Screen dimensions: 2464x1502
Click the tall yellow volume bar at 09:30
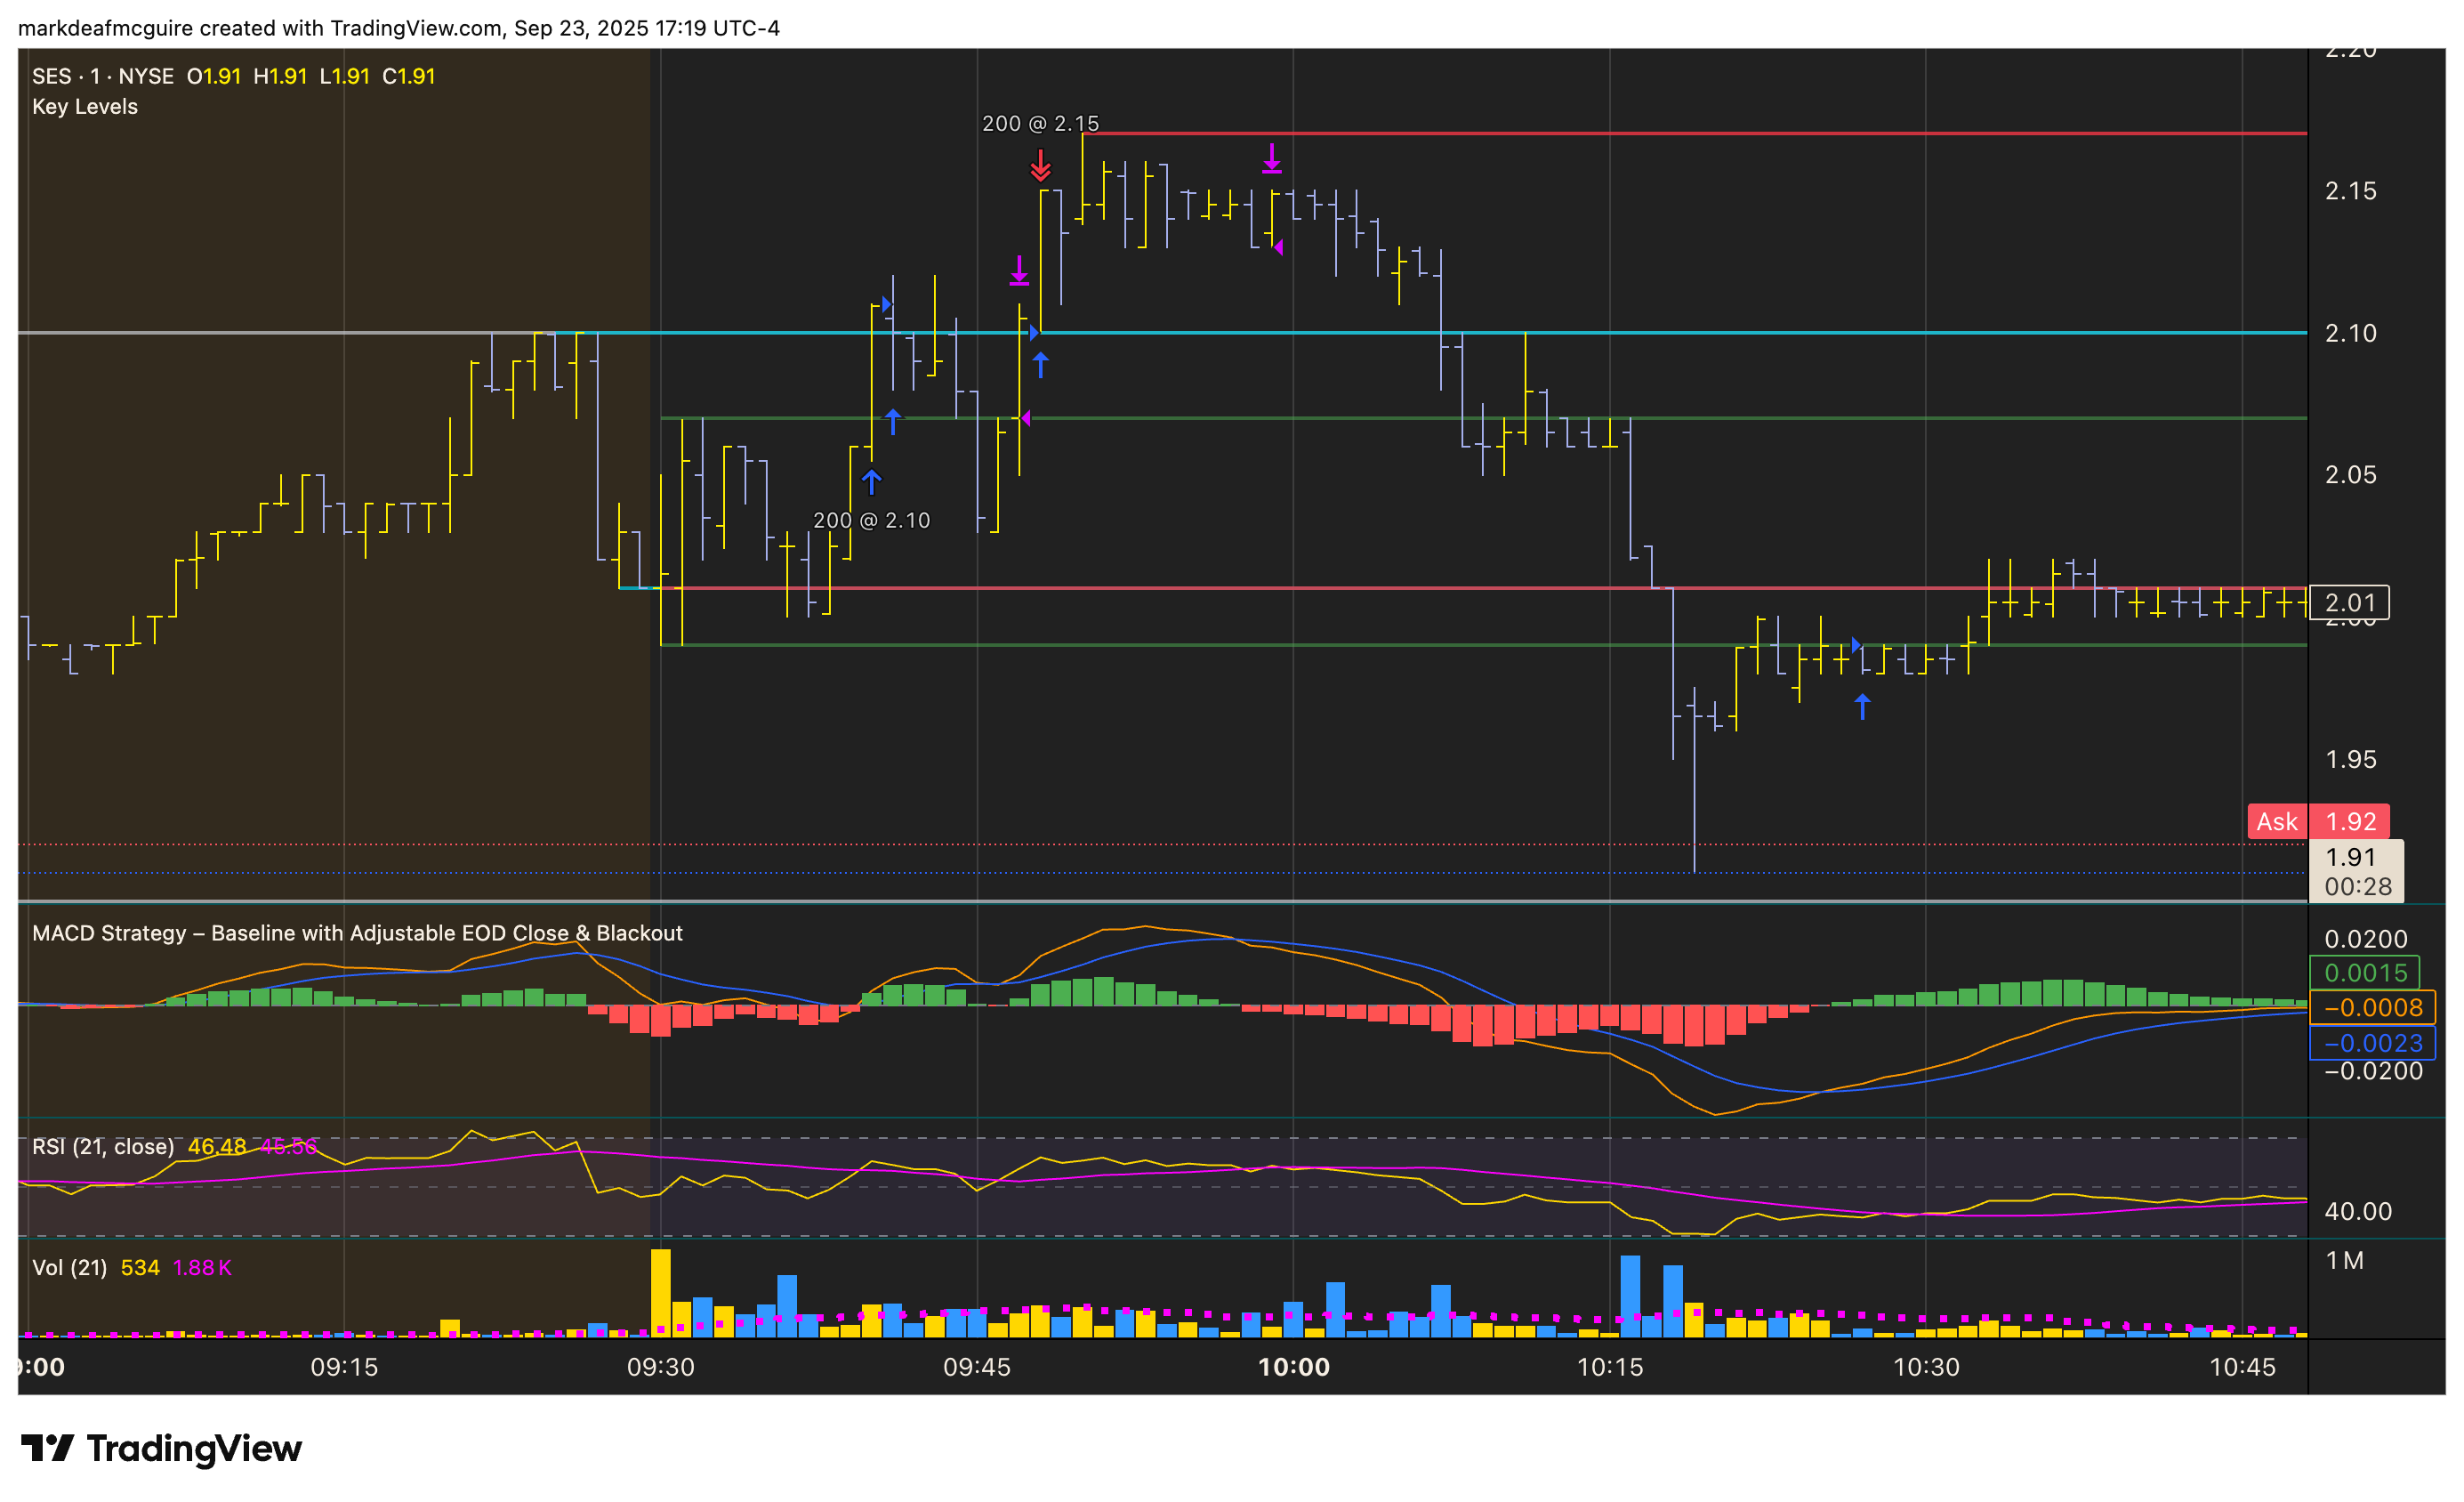click(x=660, y=1292)
